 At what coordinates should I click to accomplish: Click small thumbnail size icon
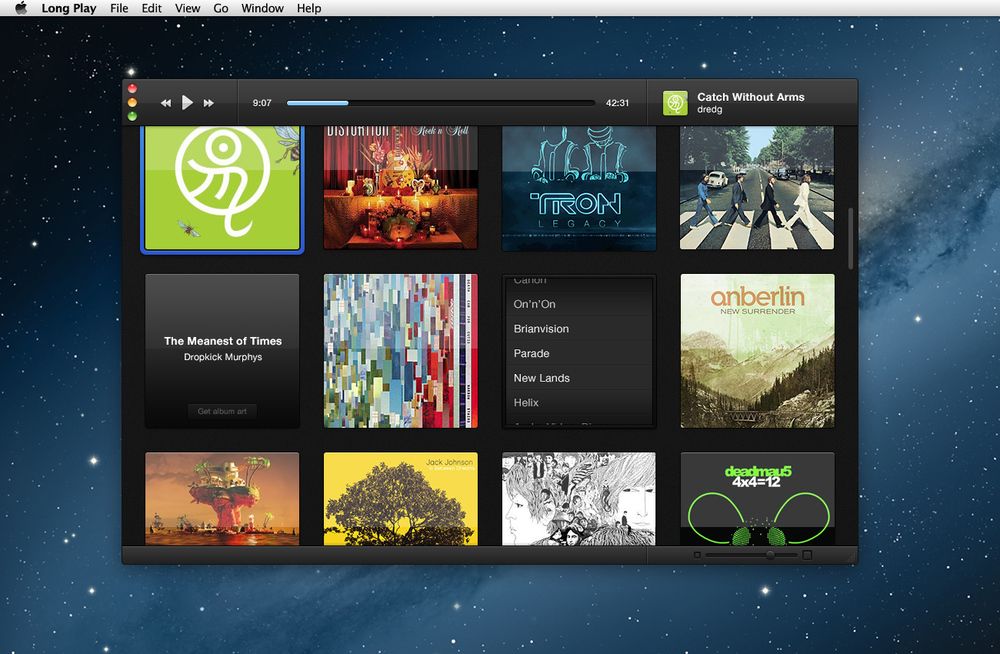(697, 555)
